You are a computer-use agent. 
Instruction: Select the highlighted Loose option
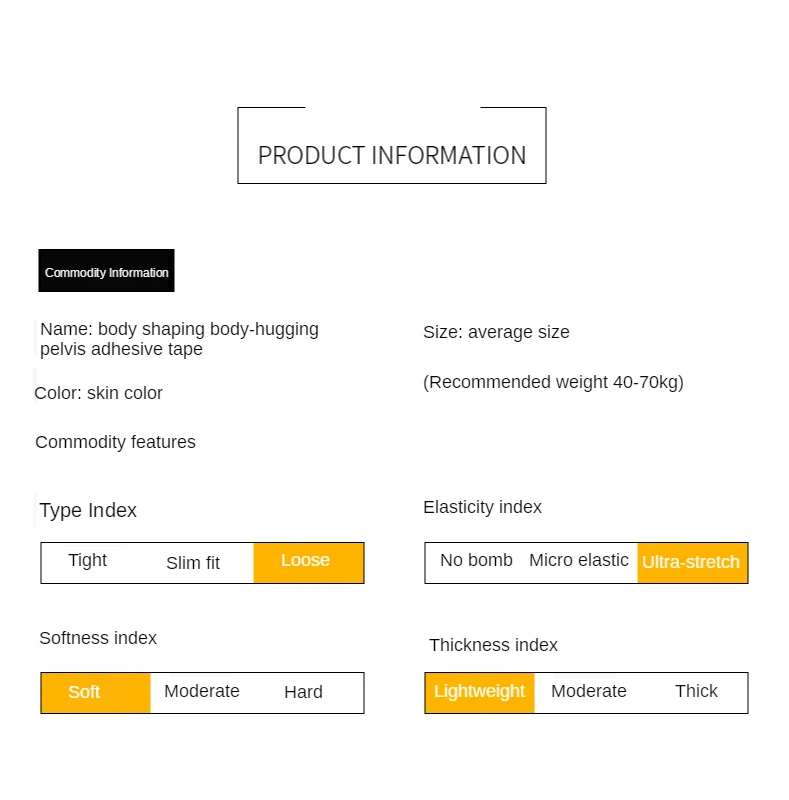coord(307,562)
